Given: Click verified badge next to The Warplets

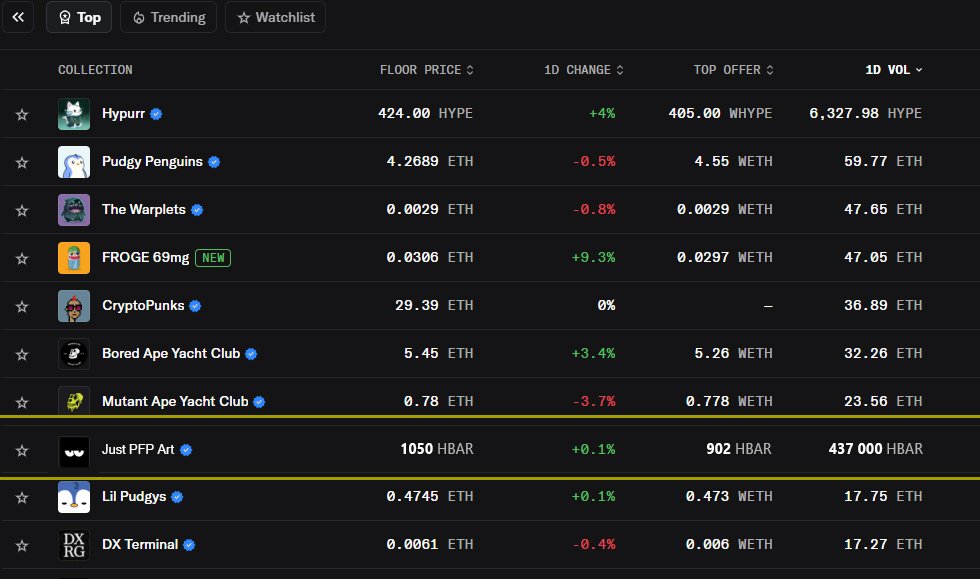Looking at the screenshot, I should (x=197, y=210).
